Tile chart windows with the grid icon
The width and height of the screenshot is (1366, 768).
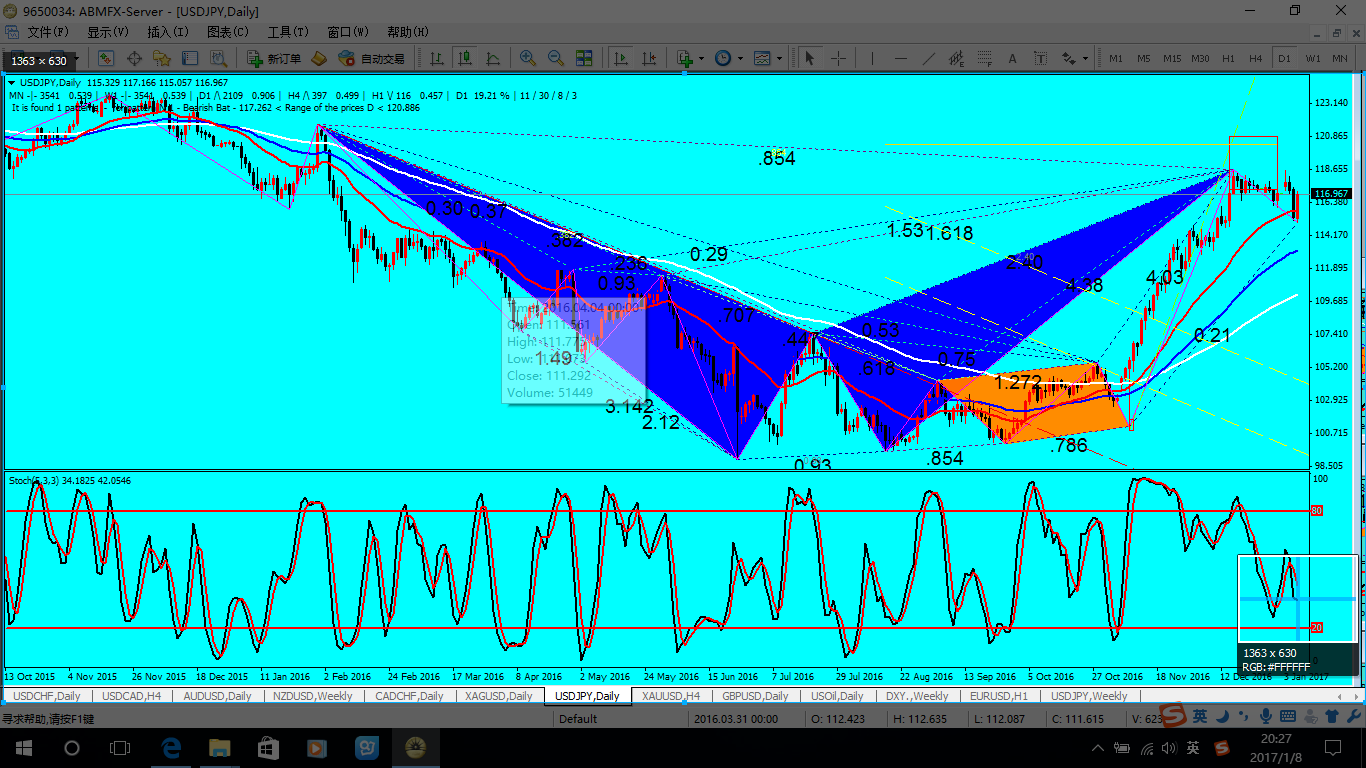pyautogui.click(x=584, y=58)
